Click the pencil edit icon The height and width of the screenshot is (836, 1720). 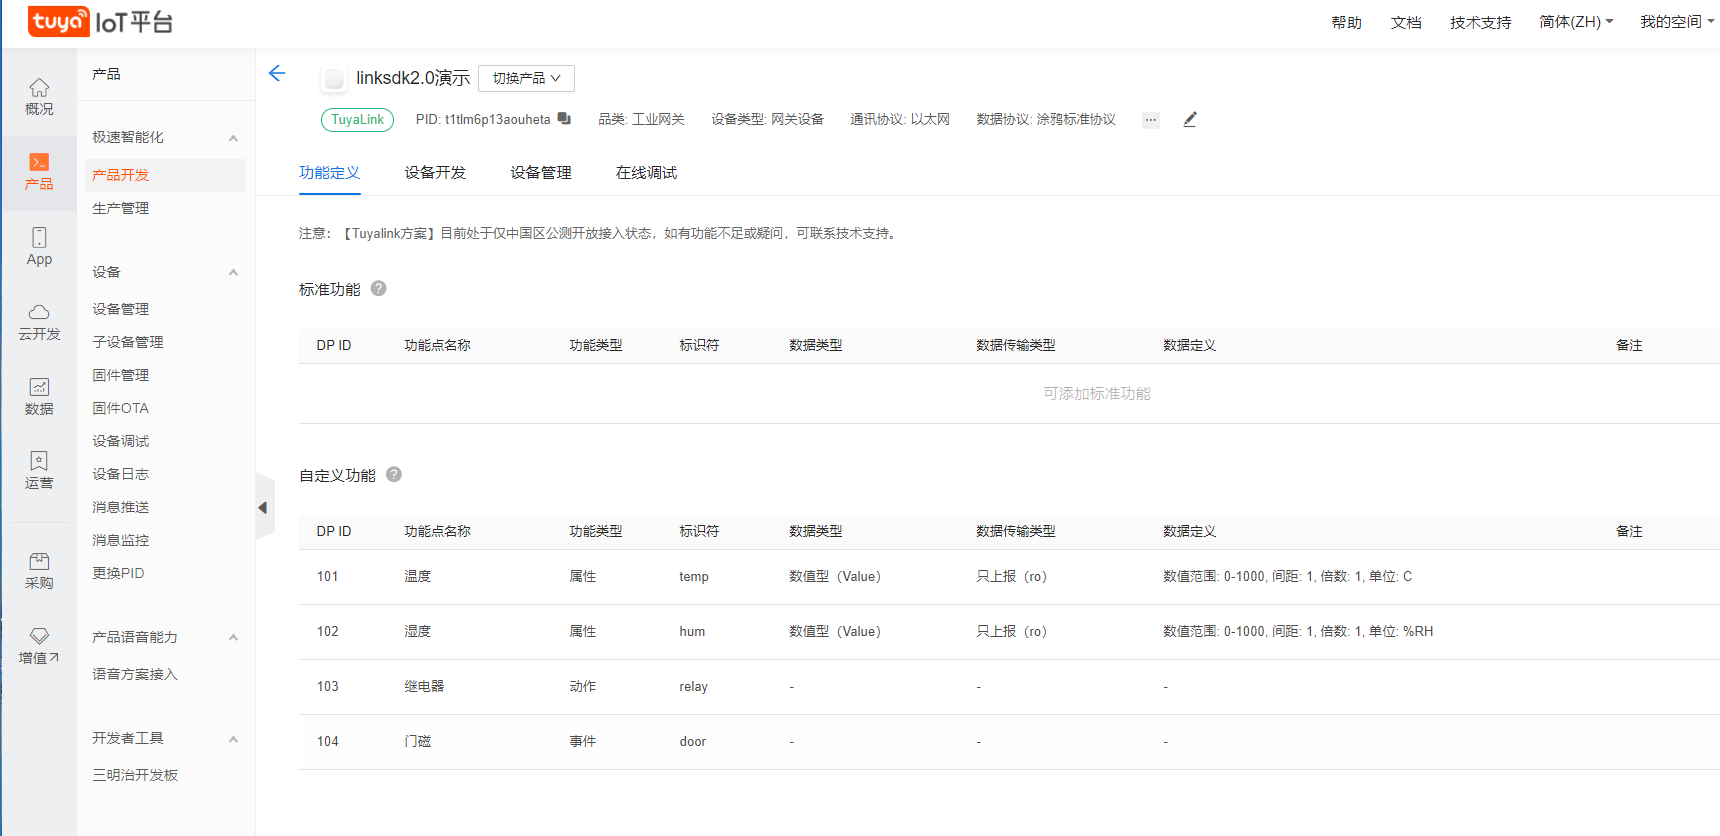[x=1190, y=119]
